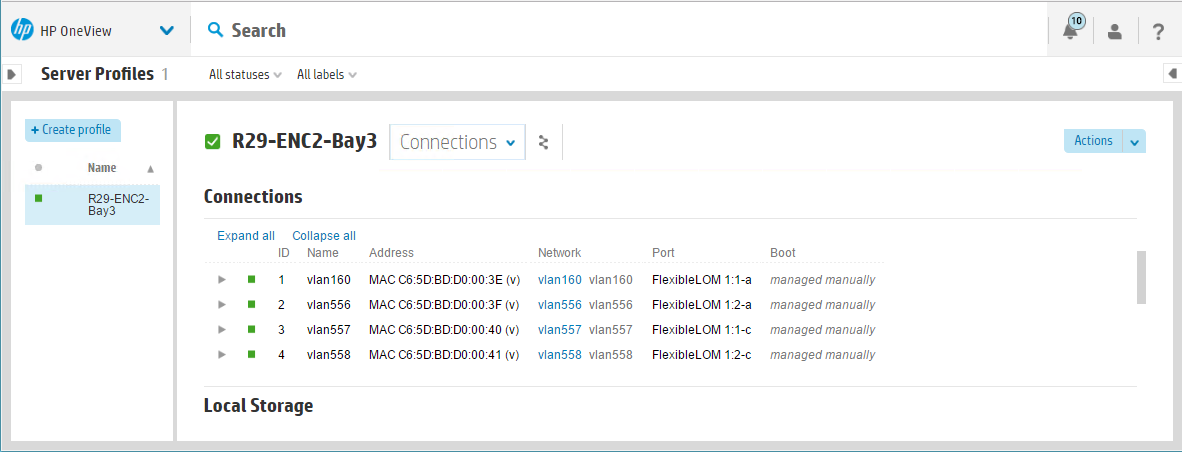Open the vlan556 network link
This screenshot has width=1182, height=452.
[x=559, y=304]
